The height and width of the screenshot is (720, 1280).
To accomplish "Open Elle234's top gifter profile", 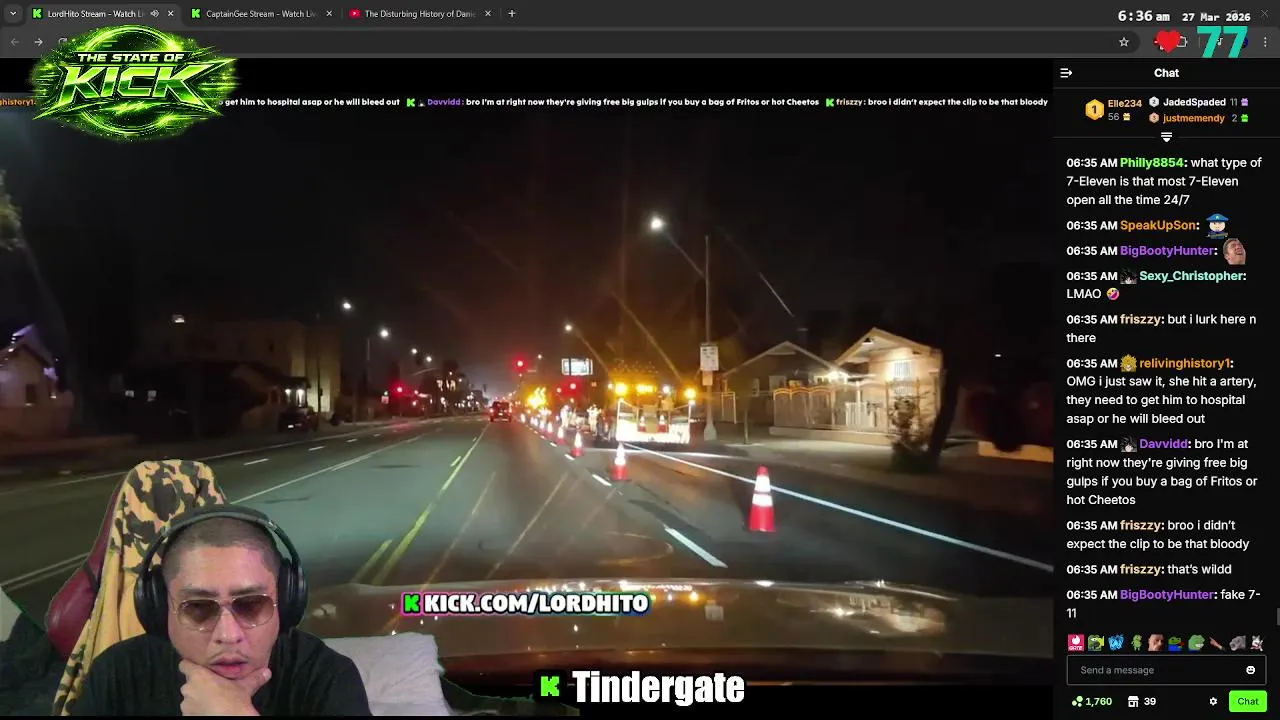I will click(1113, 110).
